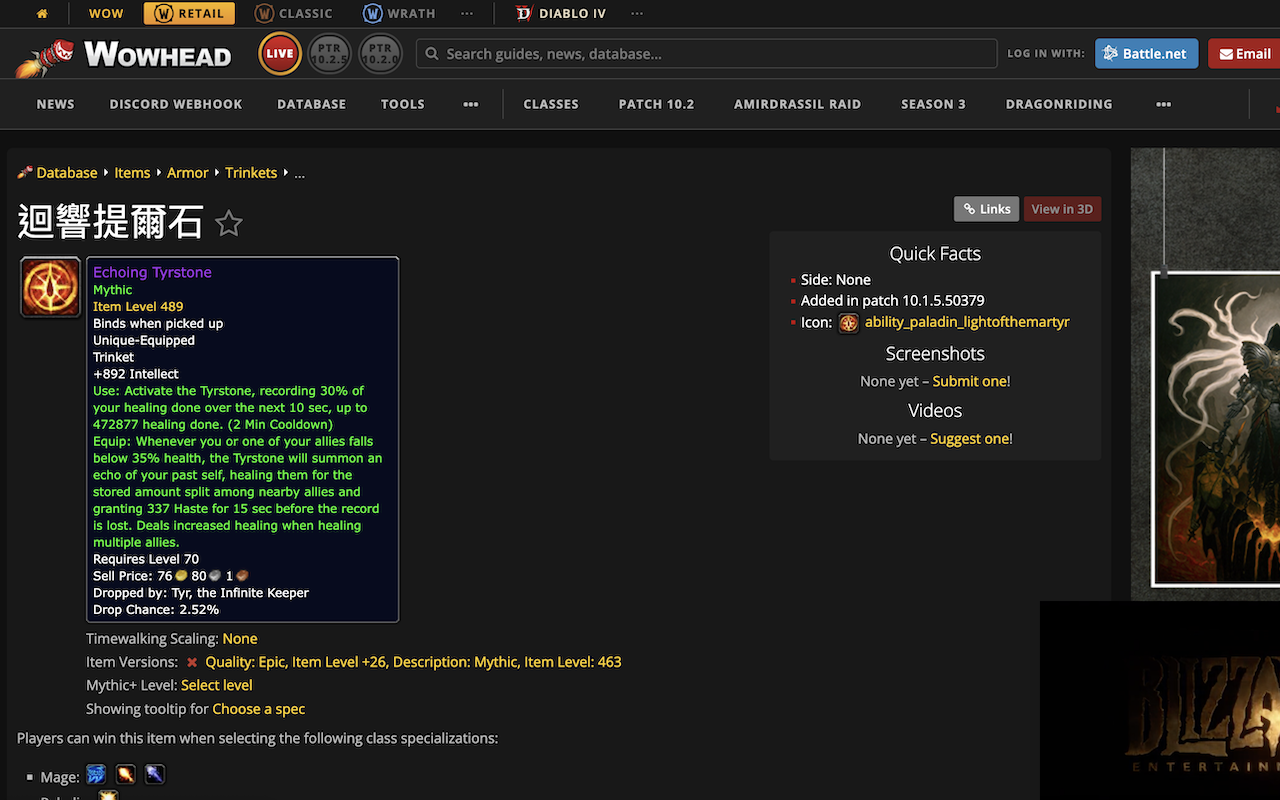
Task: Click the Wrath emblem icon
Action: pyautogui.click(x=372, y=14)
